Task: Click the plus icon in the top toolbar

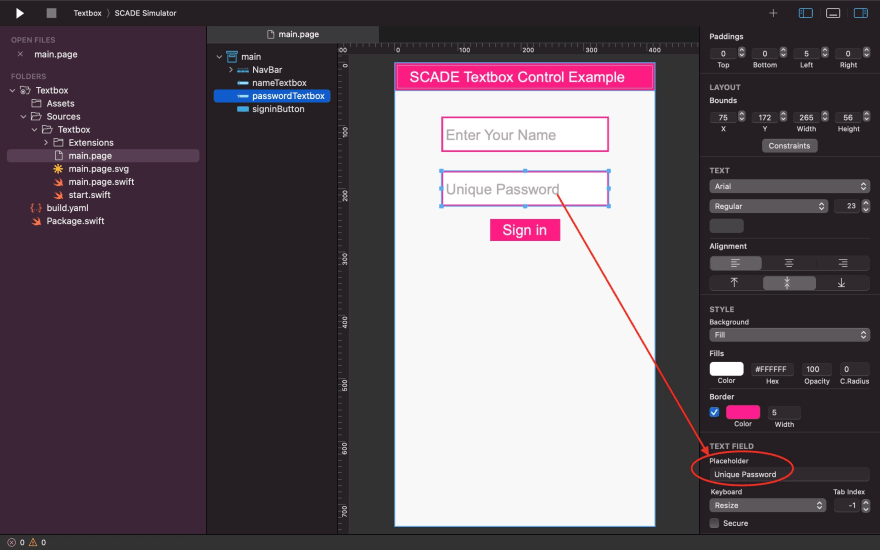Action: click(x=773, y=13)
